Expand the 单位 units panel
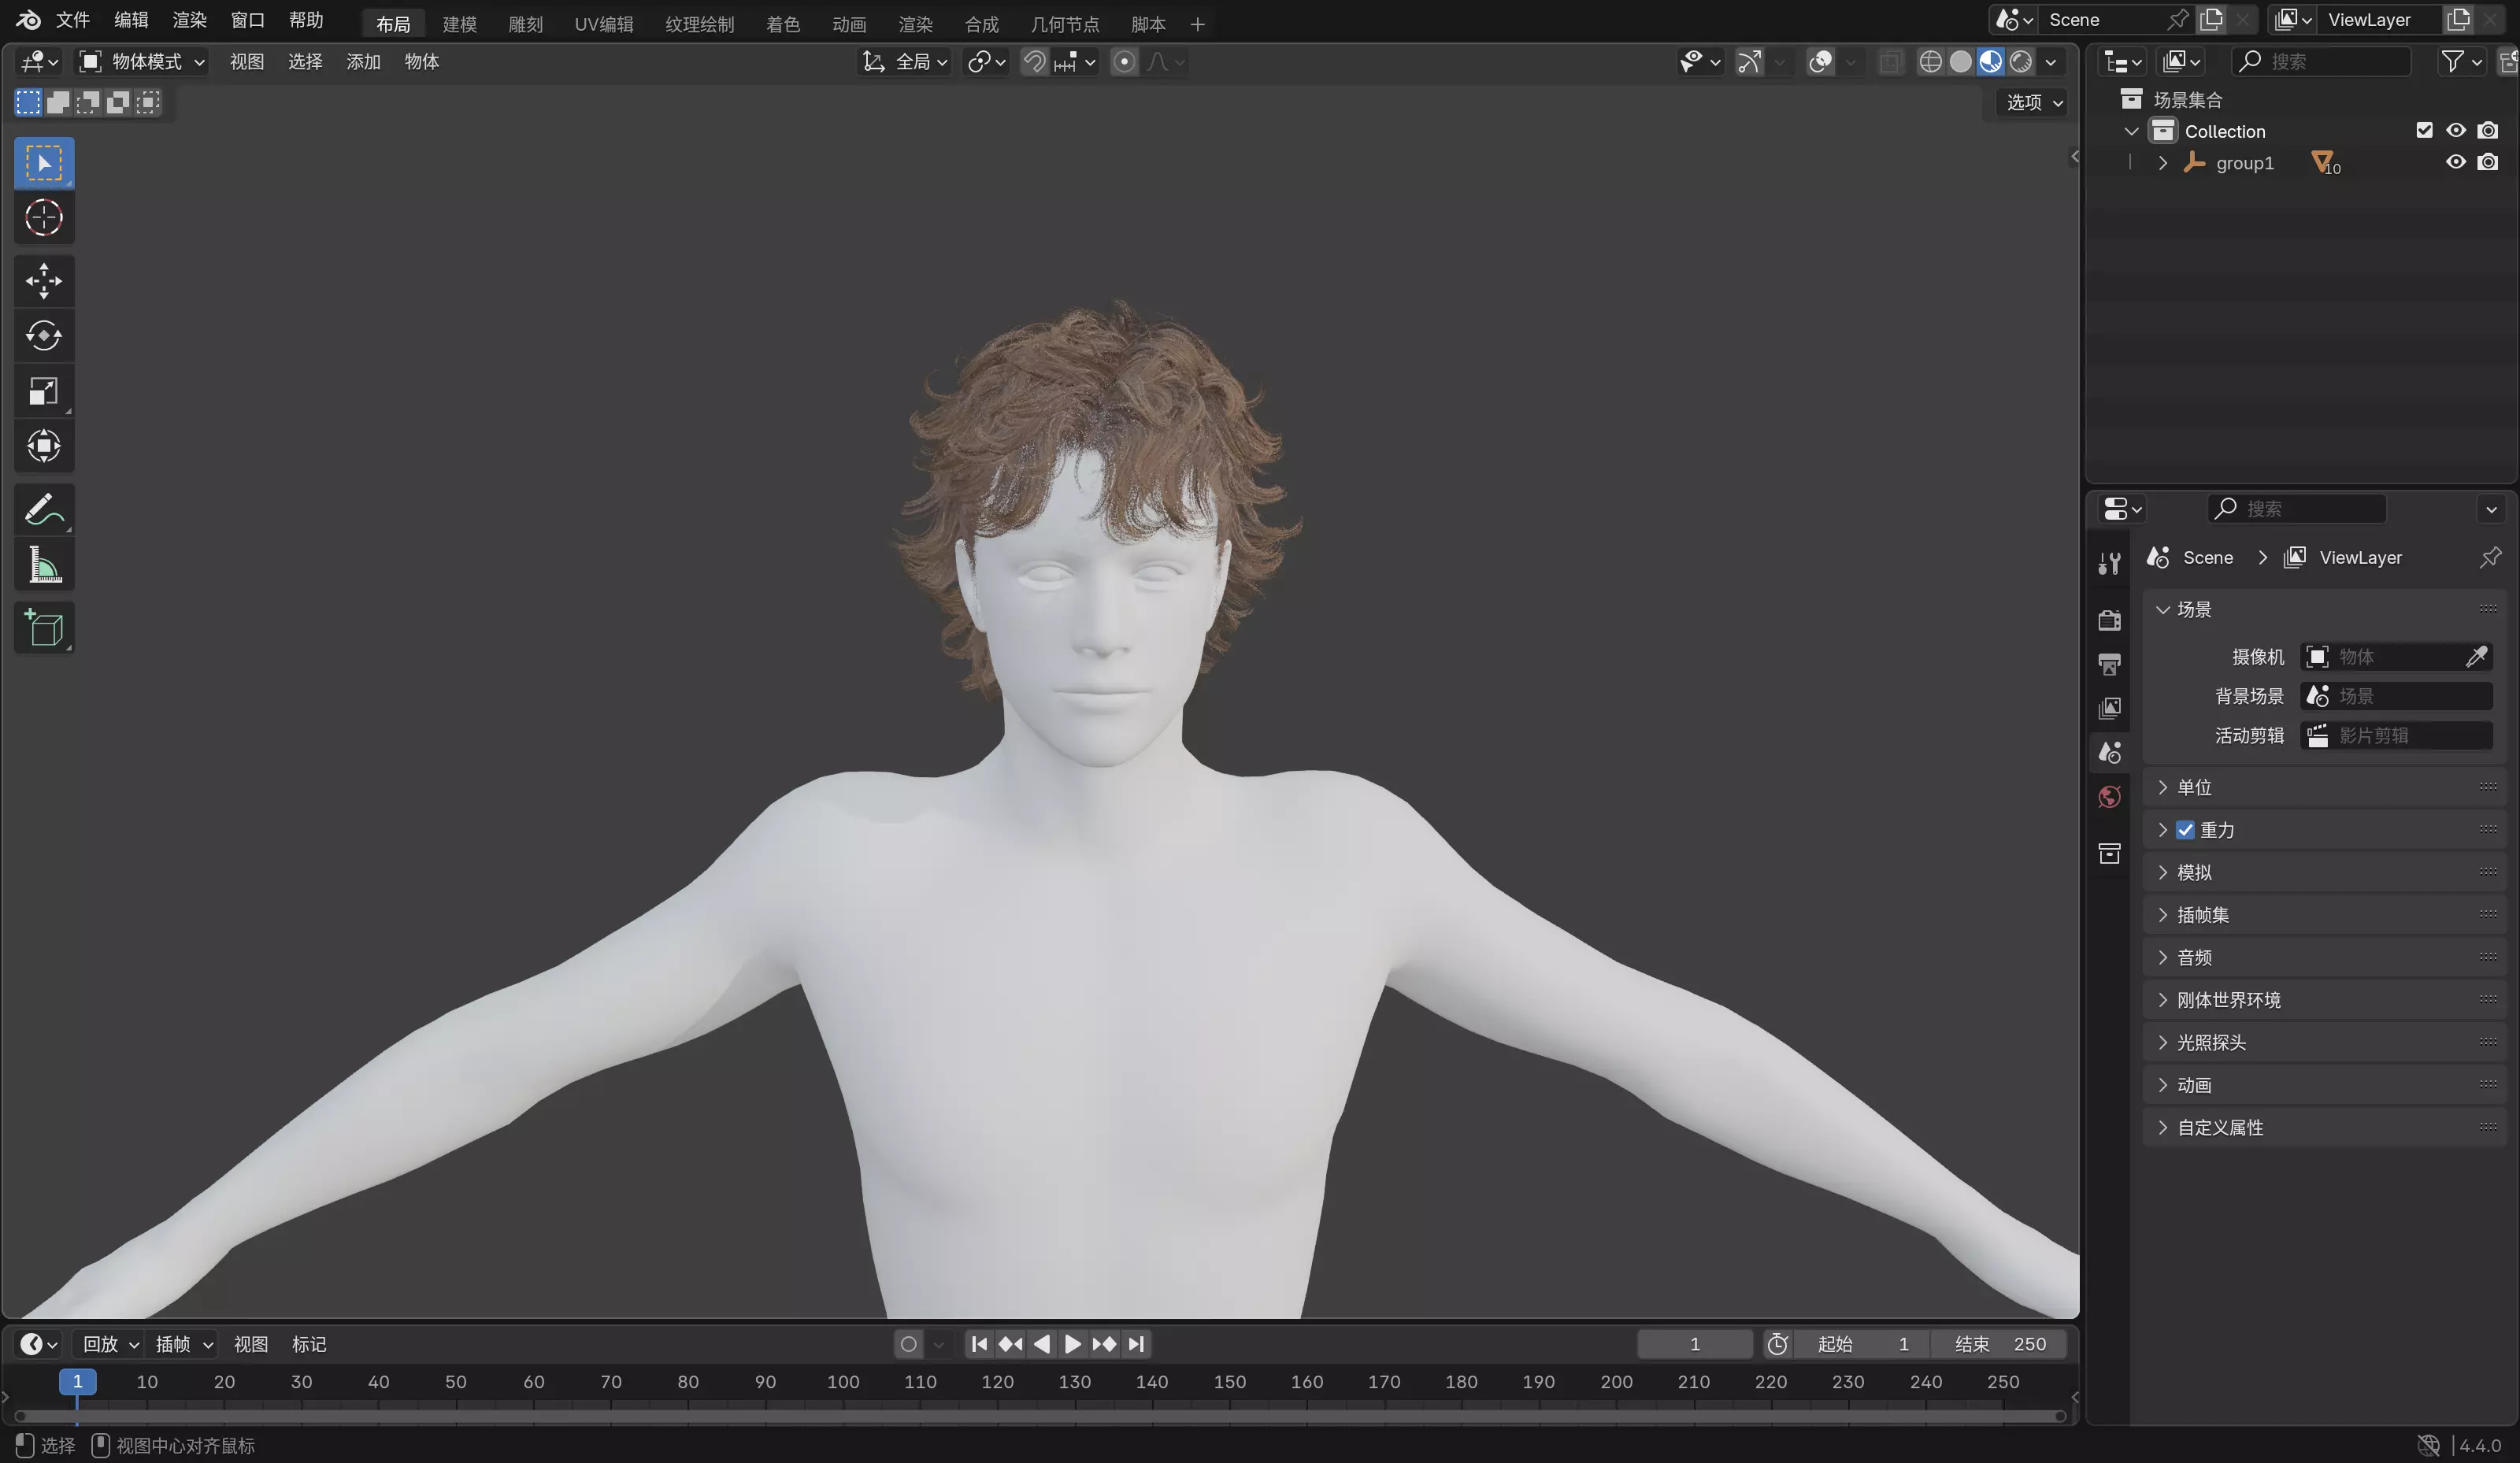This screenshot has width=2520, height=1463. [2325, 787]
